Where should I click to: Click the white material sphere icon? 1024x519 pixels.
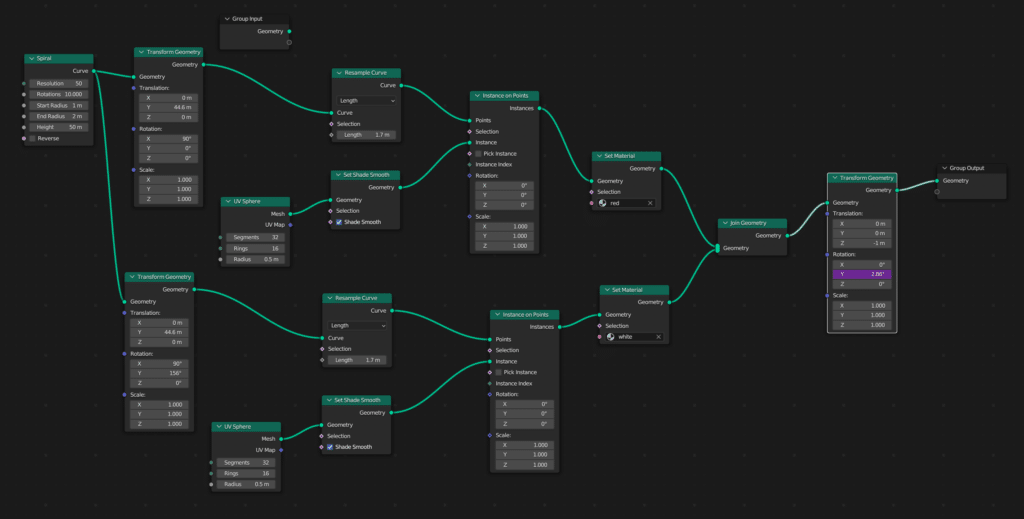(612, 337)
